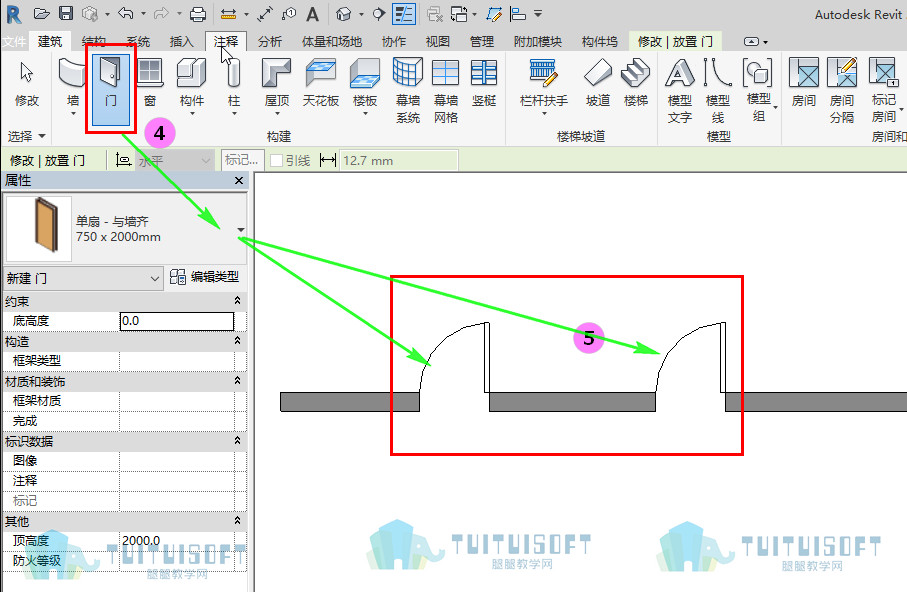This screenshot has height=592, width=907.
Task: Switch to the 视图 ribbon tab
Action: [x=437, y=41]
